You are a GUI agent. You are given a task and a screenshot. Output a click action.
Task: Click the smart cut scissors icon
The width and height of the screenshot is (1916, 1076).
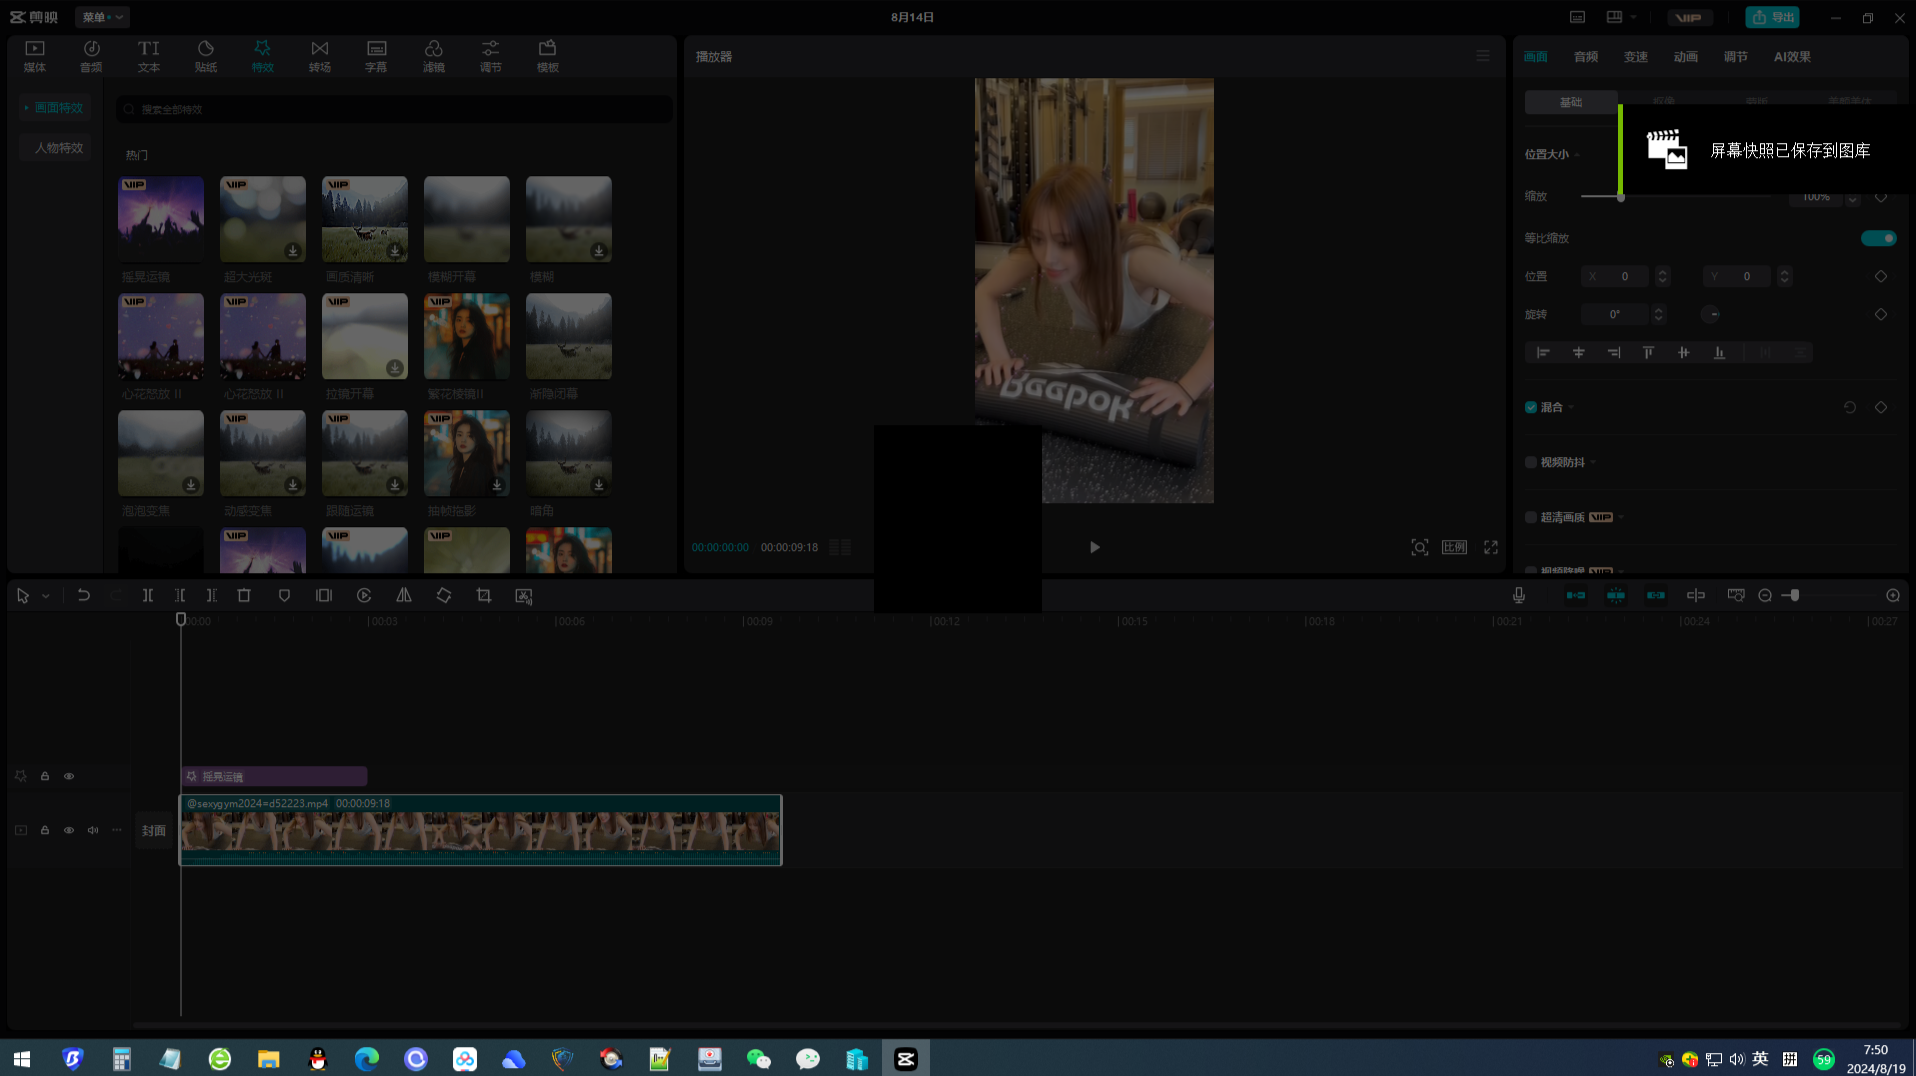pos(523,595)
